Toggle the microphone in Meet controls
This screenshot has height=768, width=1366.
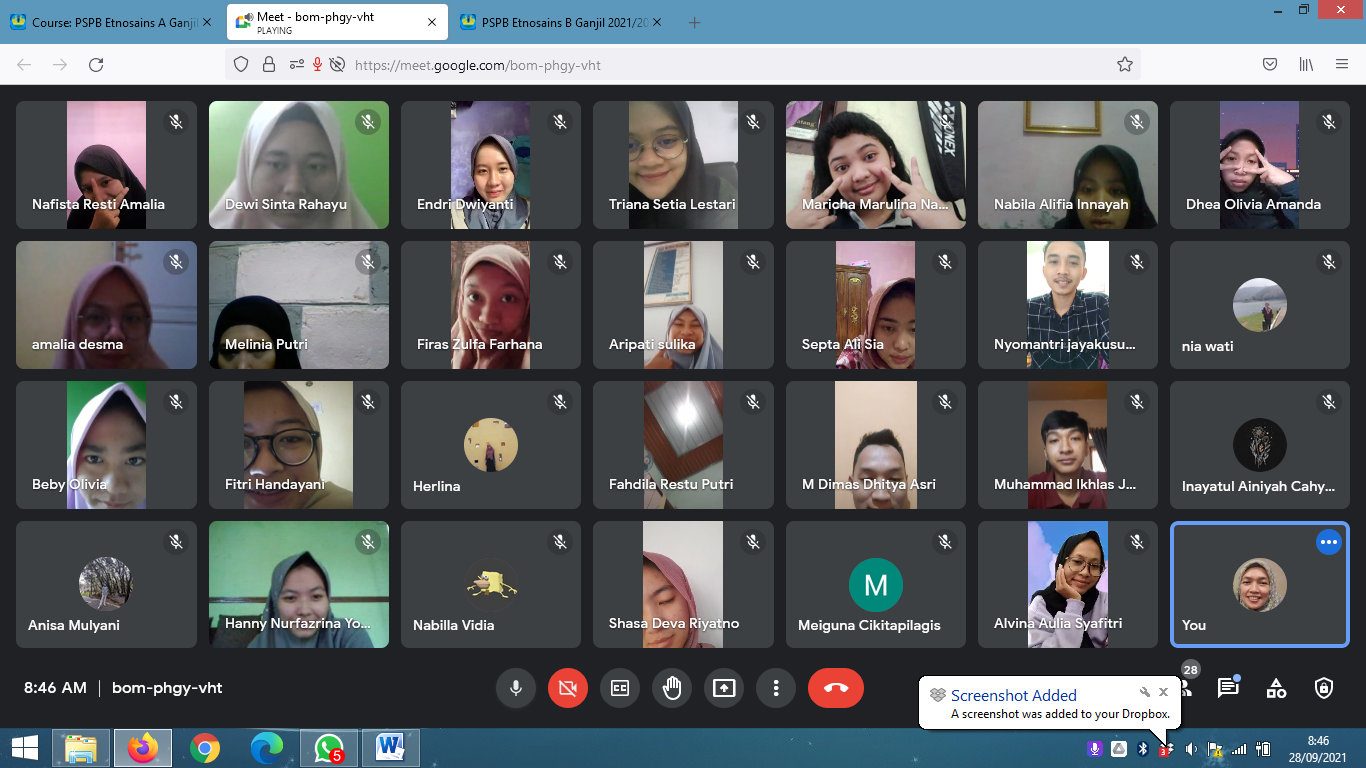(515, 688)
